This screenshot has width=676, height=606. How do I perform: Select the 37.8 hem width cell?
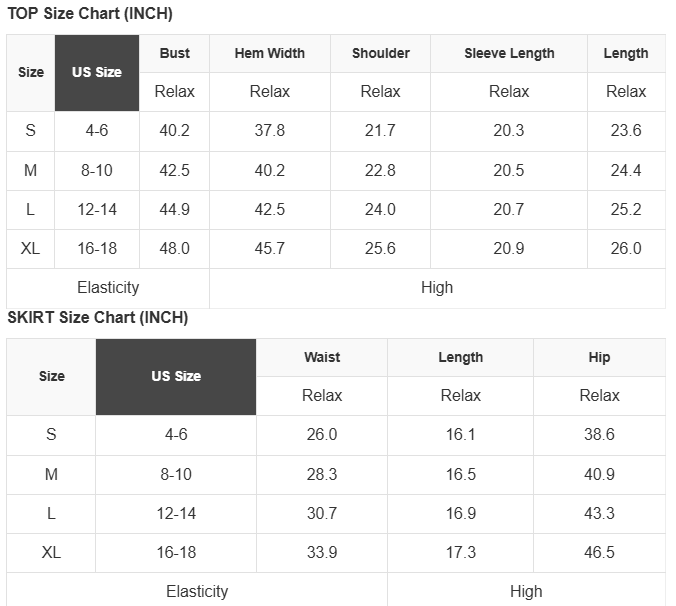[270, 130]
